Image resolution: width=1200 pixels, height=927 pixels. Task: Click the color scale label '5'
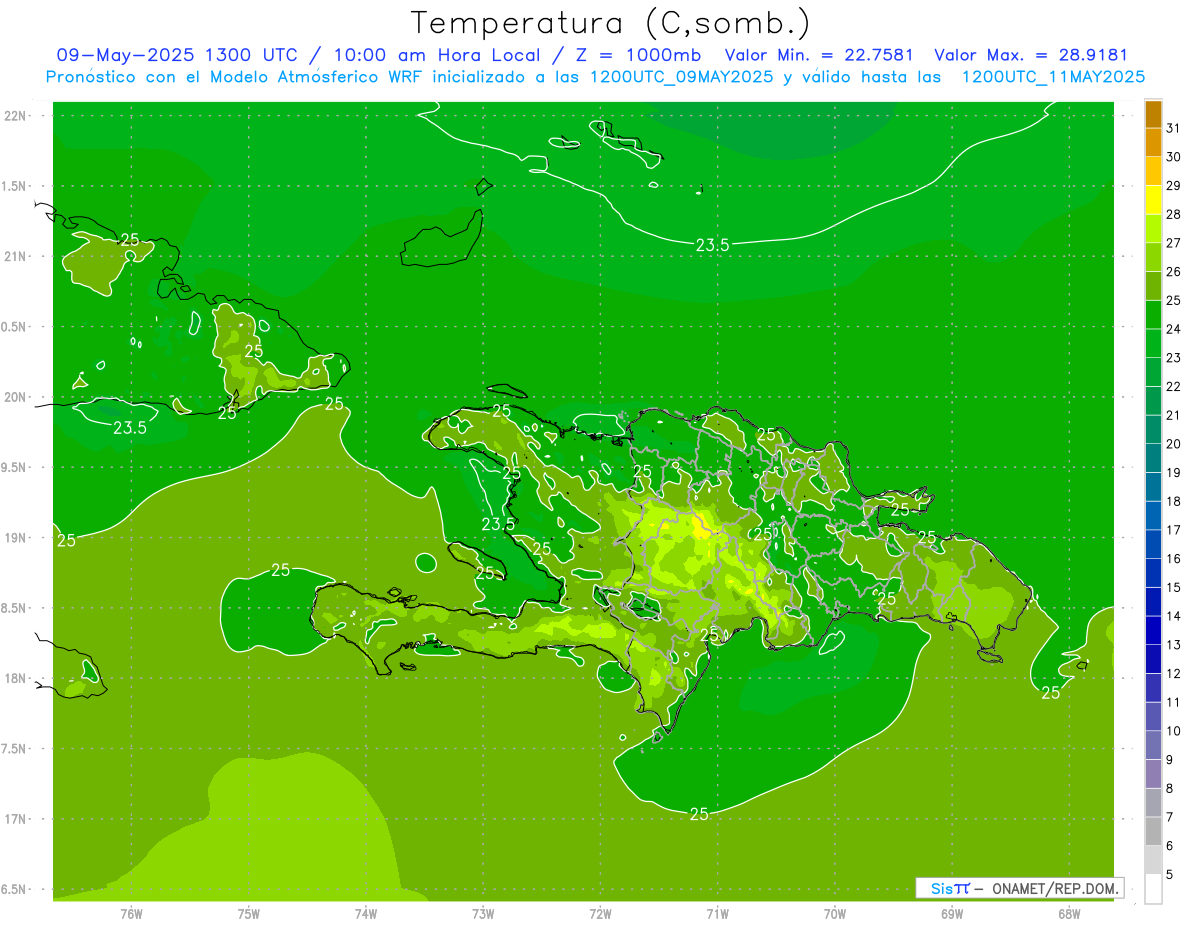[x=1170, y=874]
